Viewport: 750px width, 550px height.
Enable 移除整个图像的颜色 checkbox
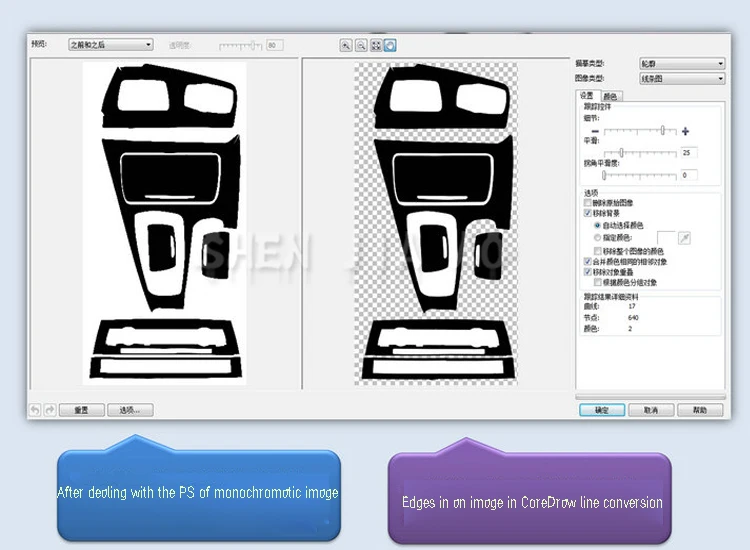(x=597, y=251)
